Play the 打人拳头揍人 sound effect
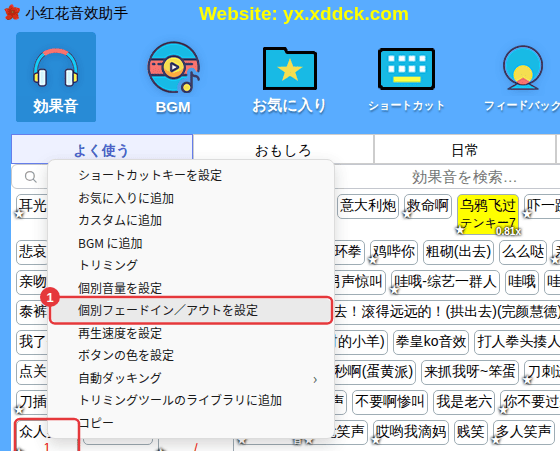The width and height of the screenshot is (560, 451). coord(517,342)
